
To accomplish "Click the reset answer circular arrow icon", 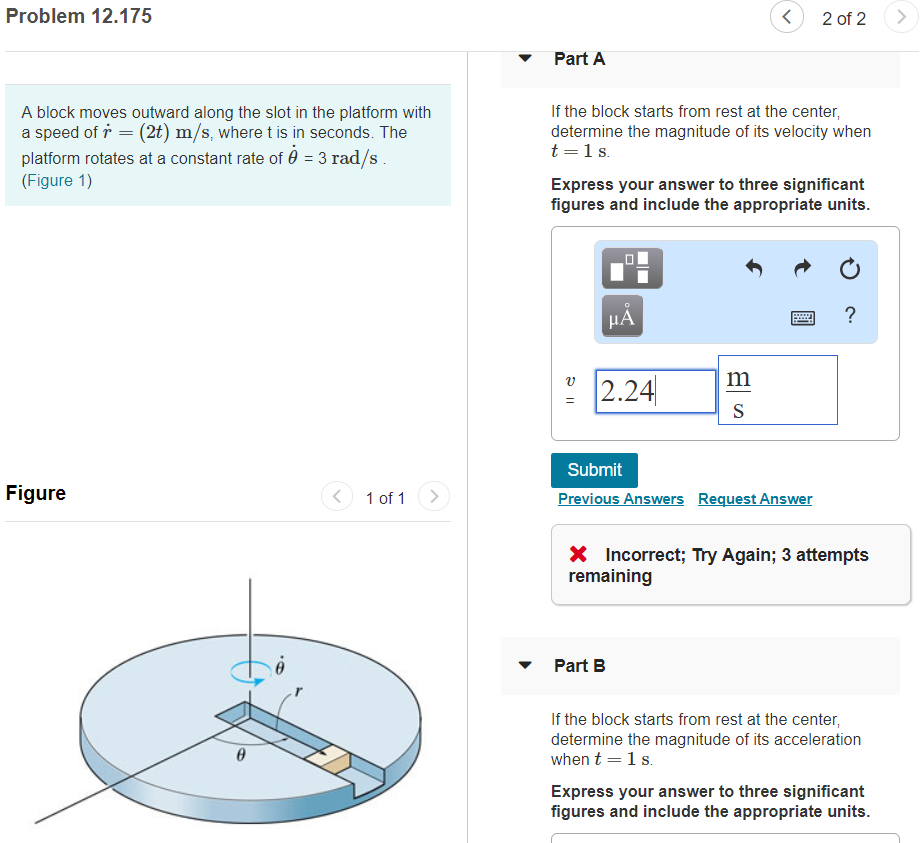I will click(848, 268).
